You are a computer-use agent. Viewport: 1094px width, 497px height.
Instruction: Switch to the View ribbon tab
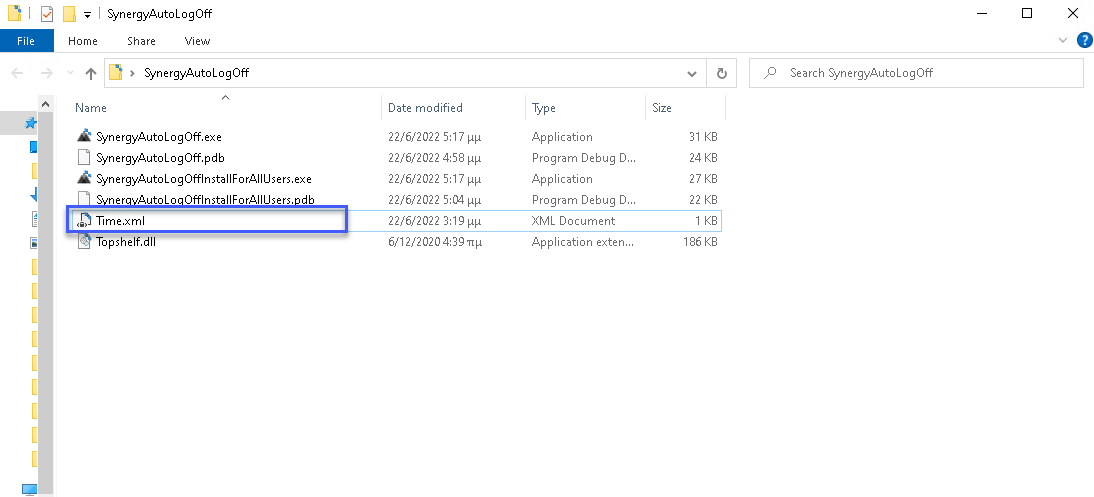tap(197, 41)
